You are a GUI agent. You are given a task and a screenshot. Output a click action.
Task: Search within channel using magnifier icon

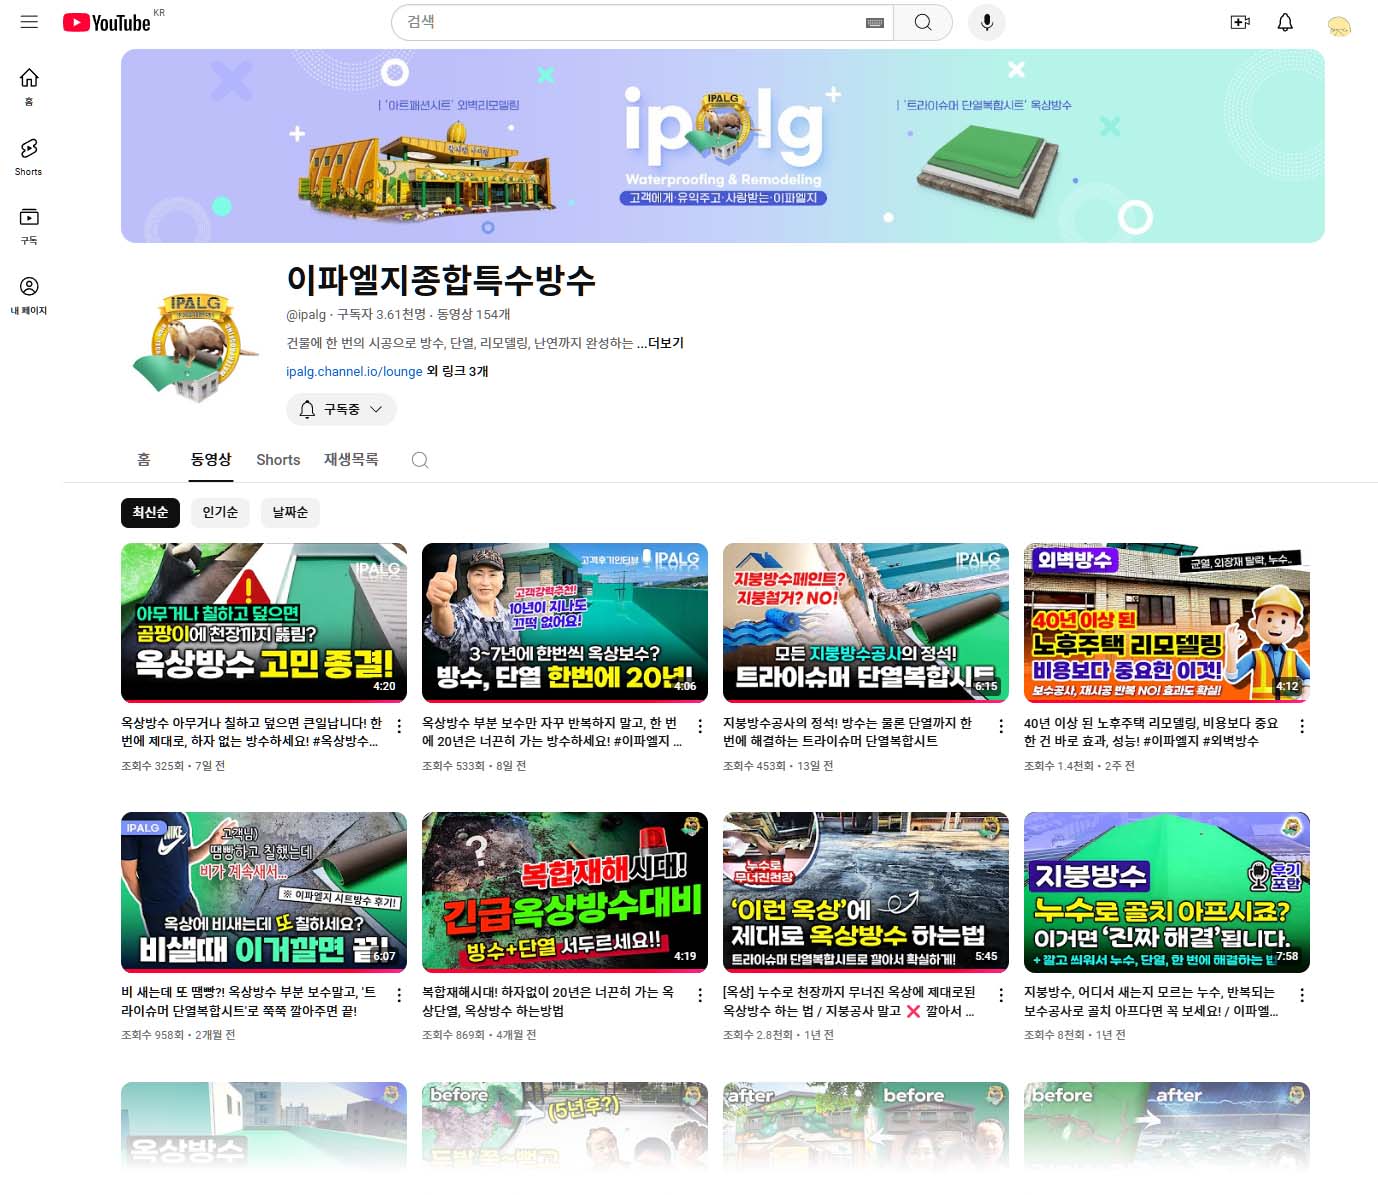point(420,460)
